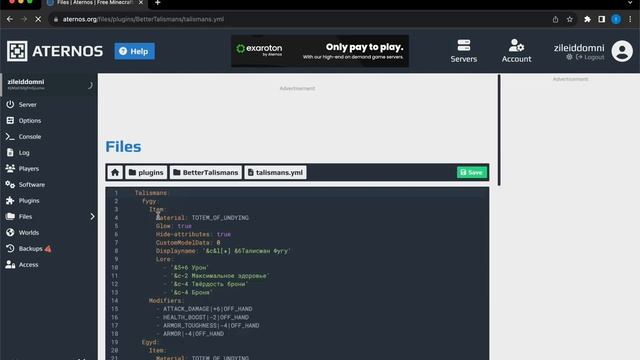Open the plugins folder breadcrumb
Viewport: 640px width, 360px height.
146,172
